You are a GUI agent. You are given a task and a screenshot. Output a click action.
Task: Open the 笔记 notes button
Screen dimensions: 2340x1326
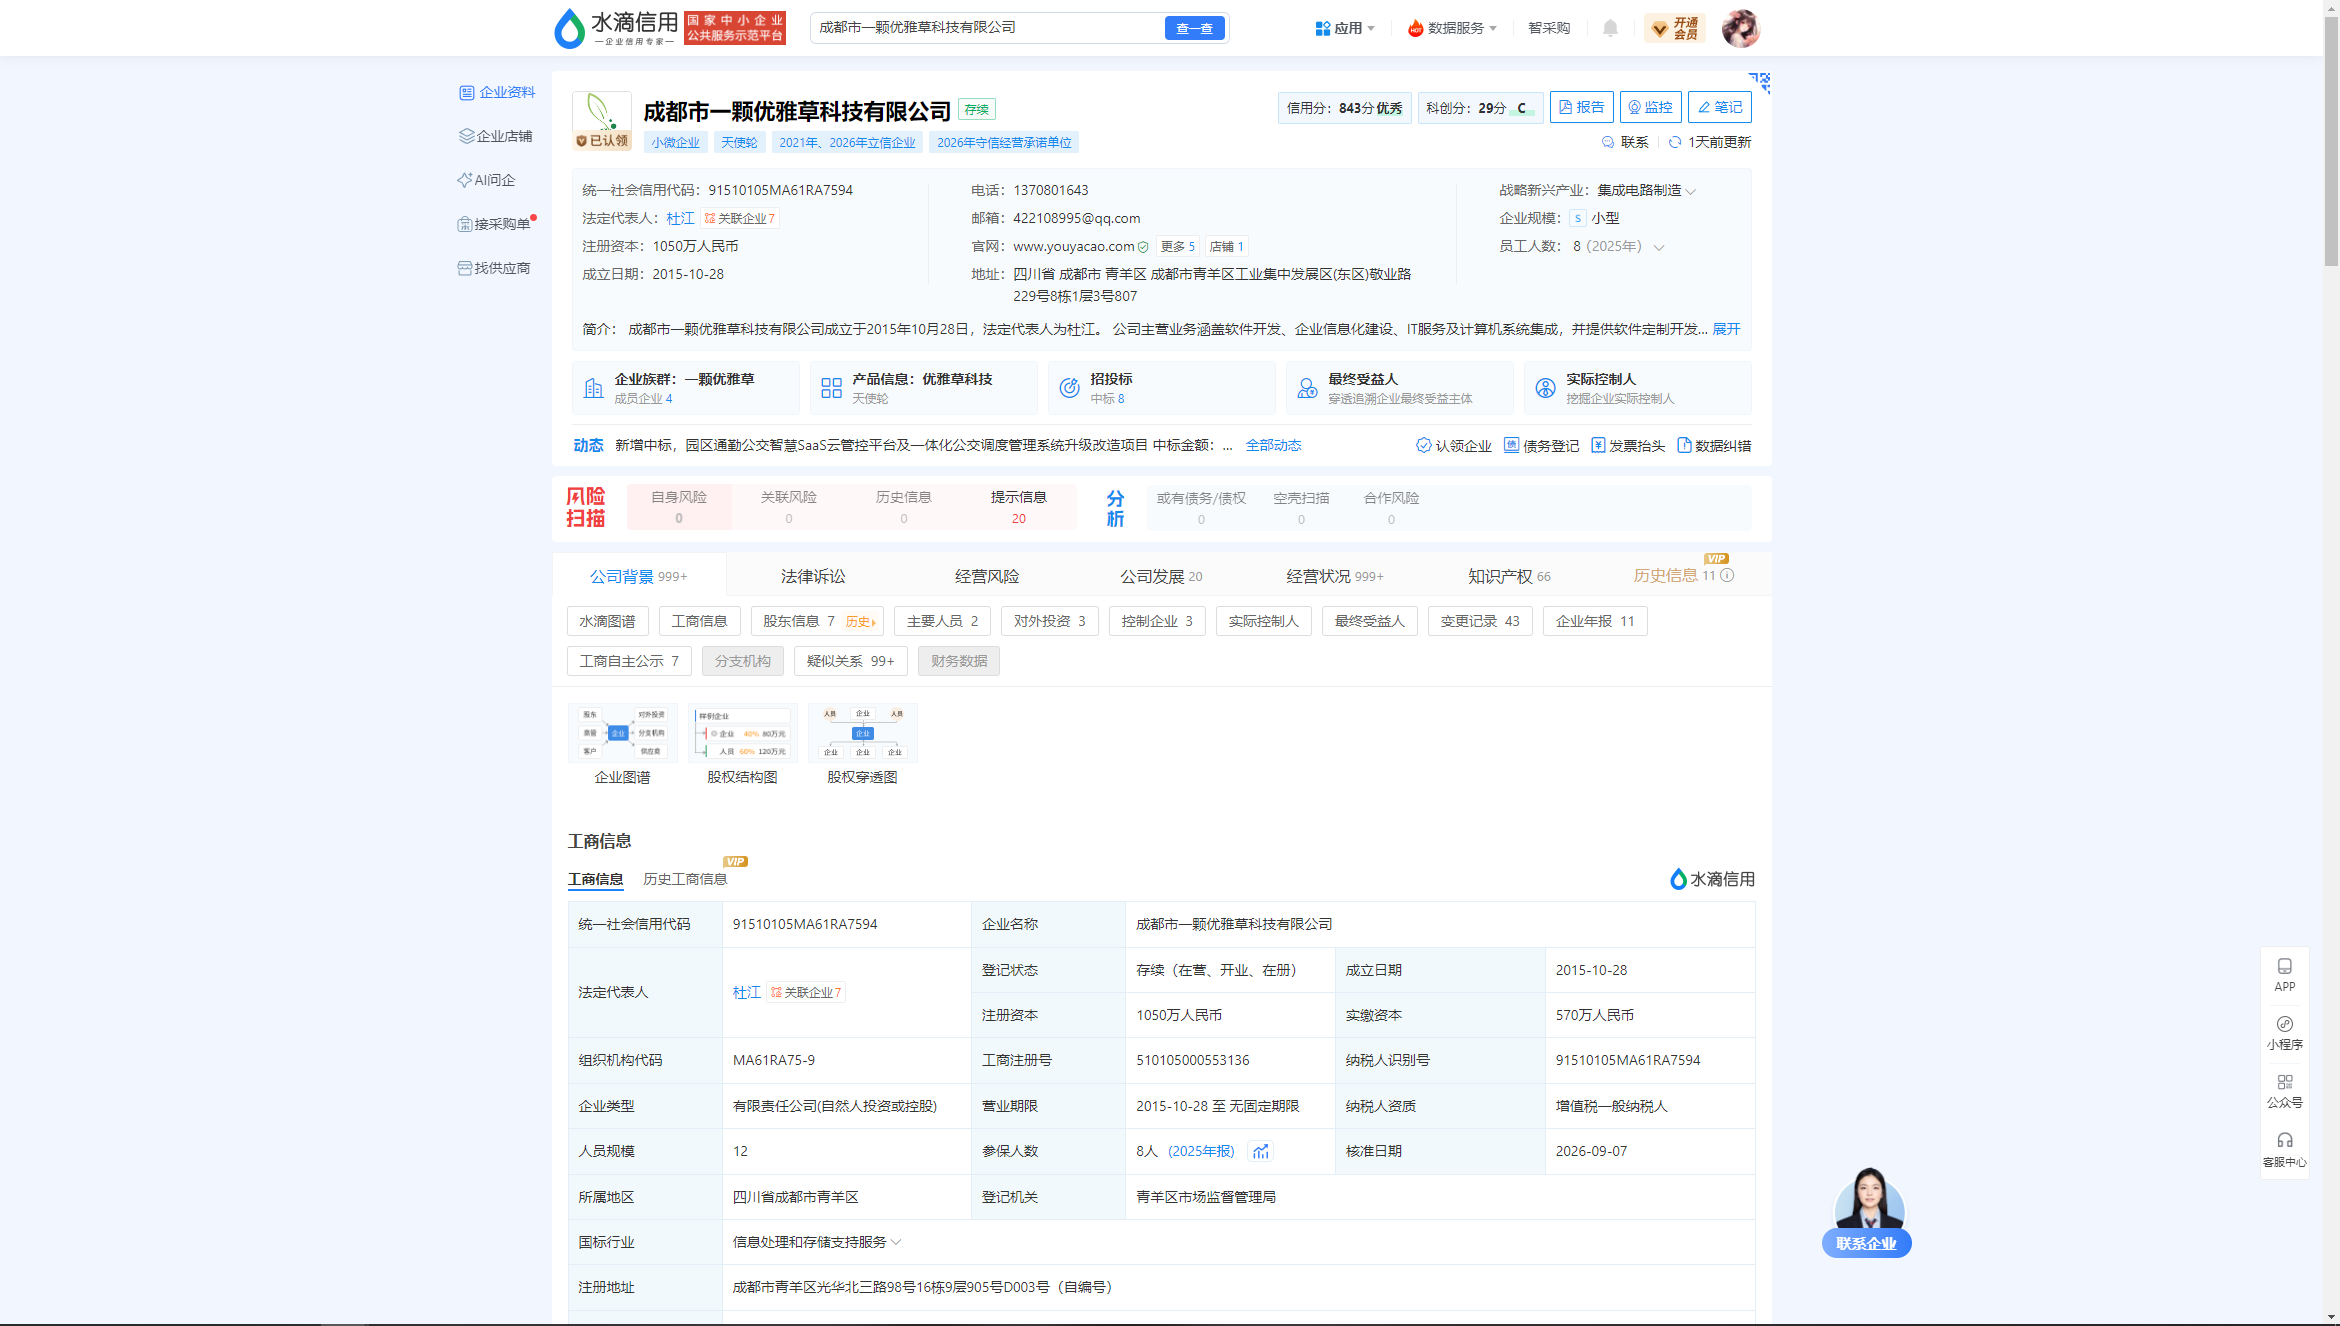tap(1720, 107)
